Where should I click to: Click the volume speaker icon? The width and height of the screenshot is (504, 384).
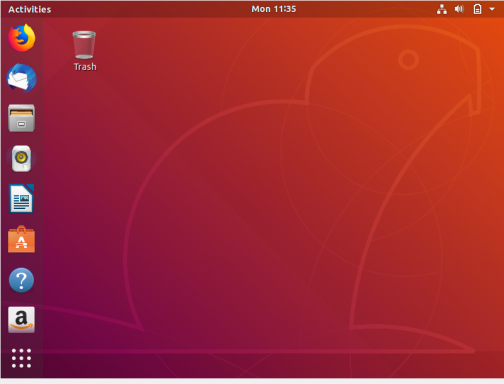pyautogui.click(x=459, y=9)
